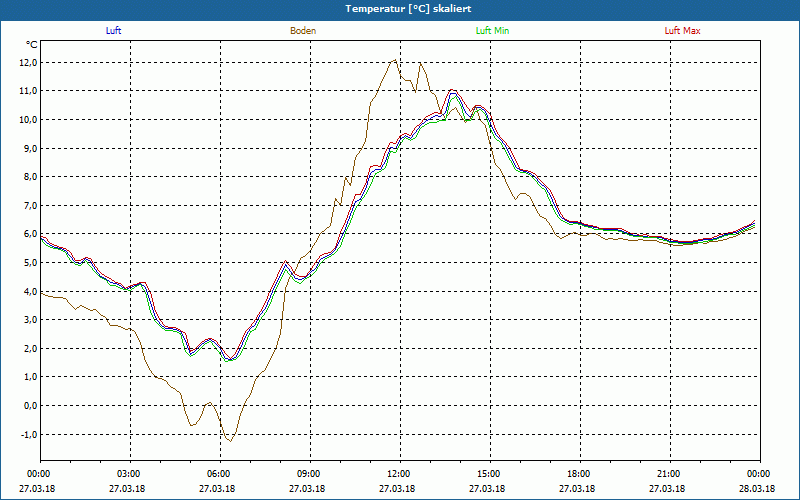Select the 3,0 y-axis value
Viewport: 800px width, 500px height.
(30, 320)
